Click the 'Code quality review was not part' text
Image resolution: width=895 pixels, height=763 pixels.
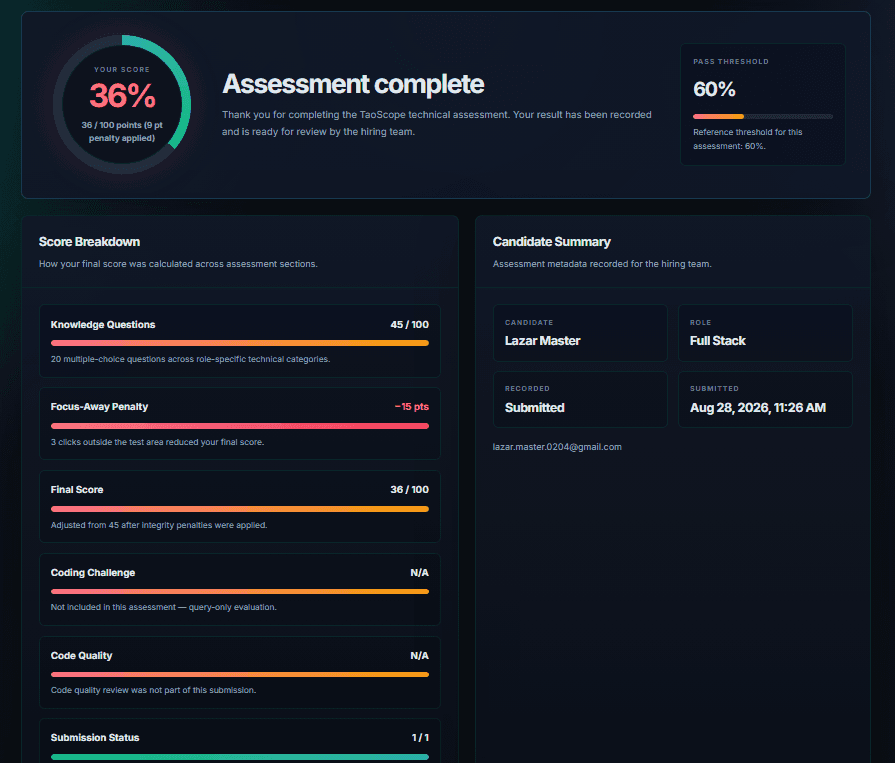[154, 691]
